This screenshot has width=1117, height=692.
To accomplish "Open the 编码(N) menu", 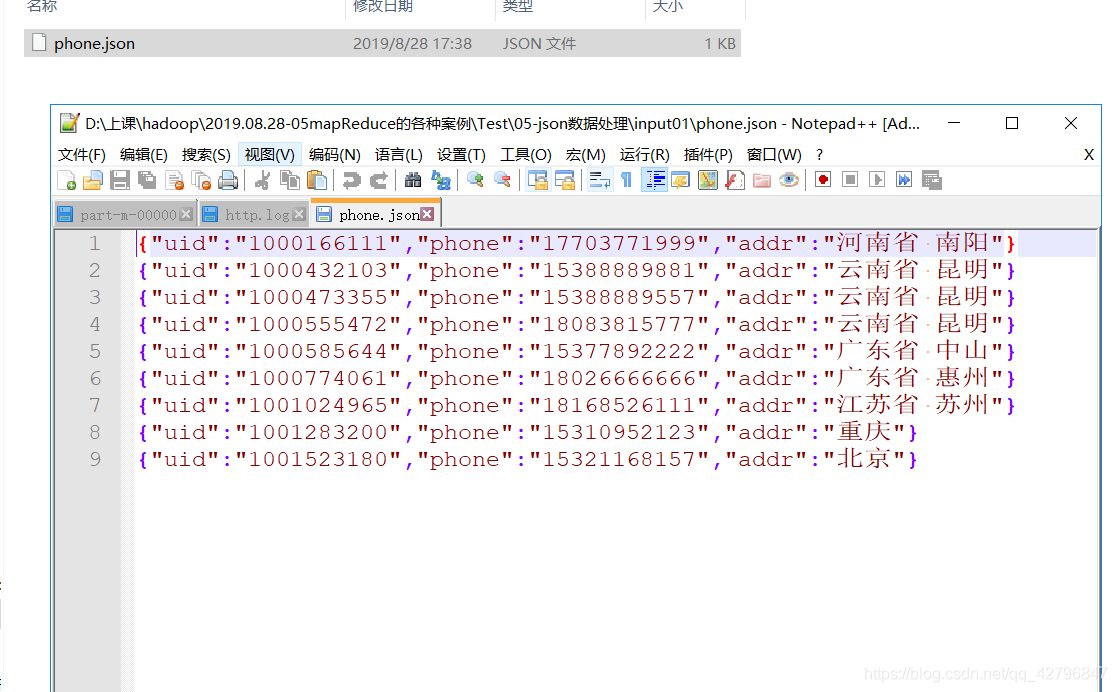I will 334,155.
